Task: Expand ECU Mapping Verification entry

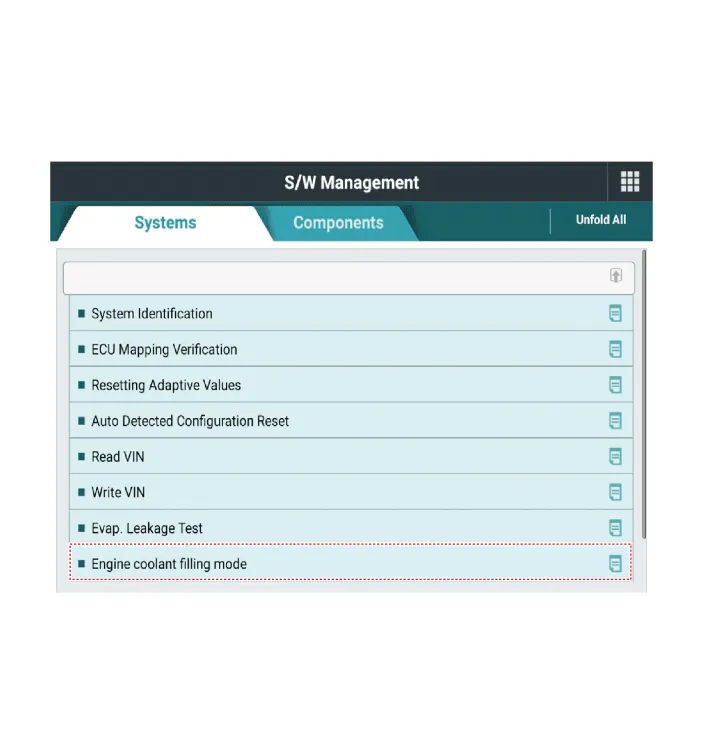Action: coord(164,349)
